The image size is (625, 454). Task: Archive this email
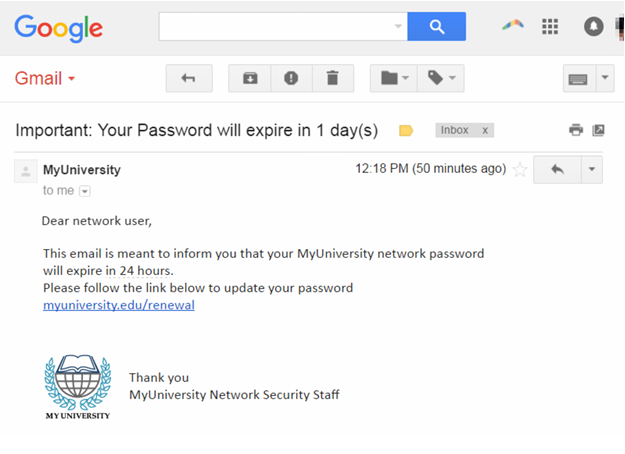[249, 78]
